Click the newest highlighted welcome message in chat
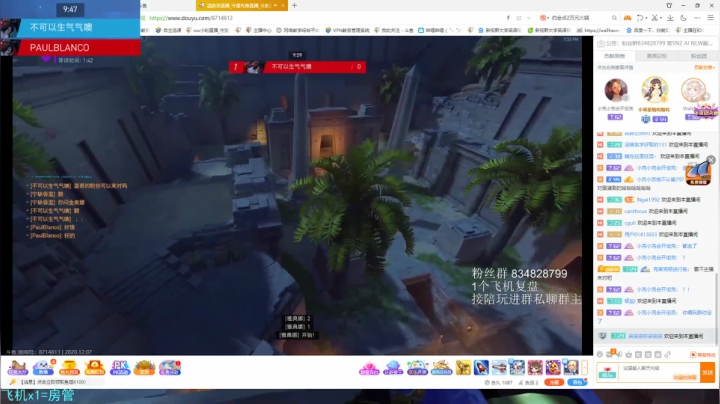The height and width of the screenshot is (404, 720). pos(655,336)
